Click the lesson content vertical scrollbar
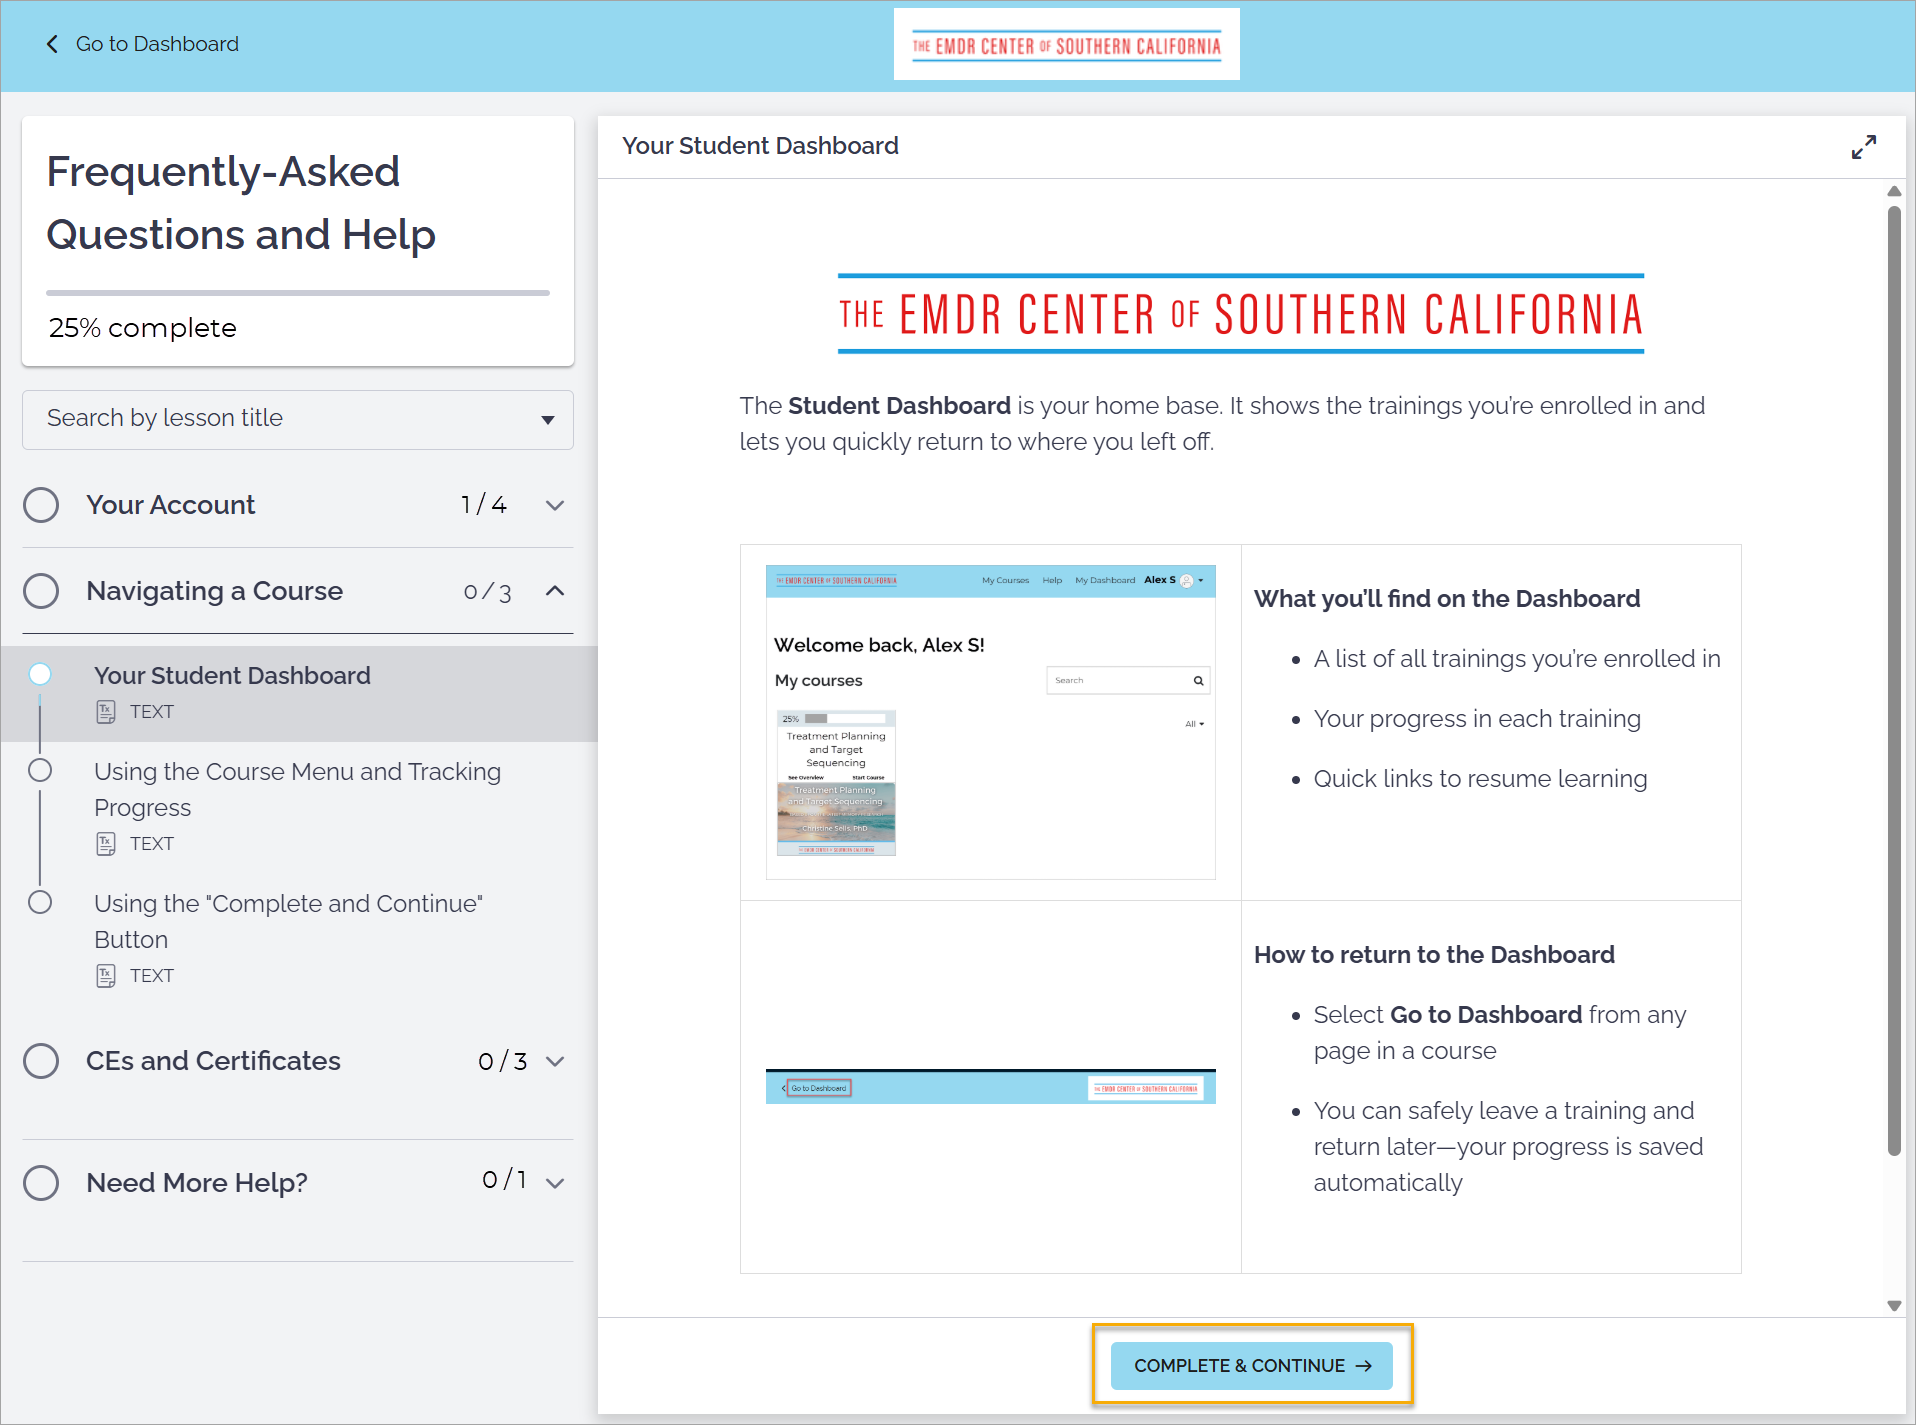The height and width of the screenshot is (1425, 1916). click(1893, 680)
